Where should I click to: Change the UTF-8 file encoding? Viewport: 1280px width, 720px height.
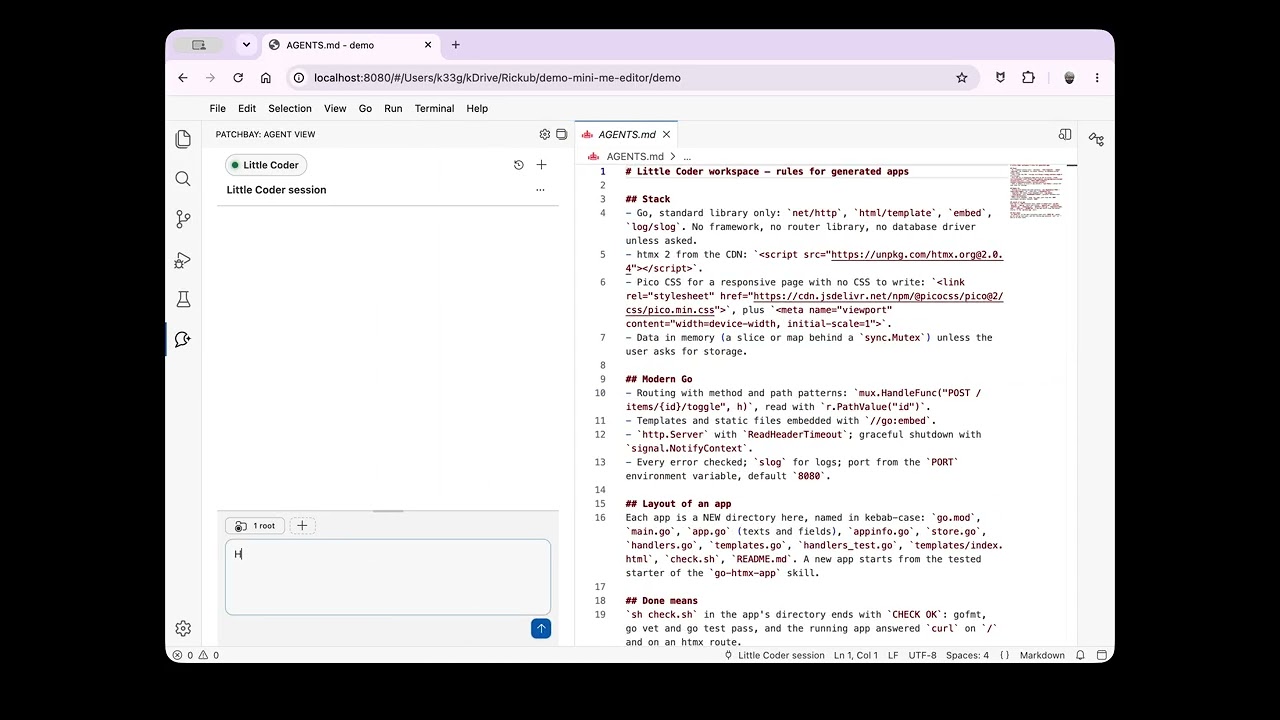coord(923,655)
